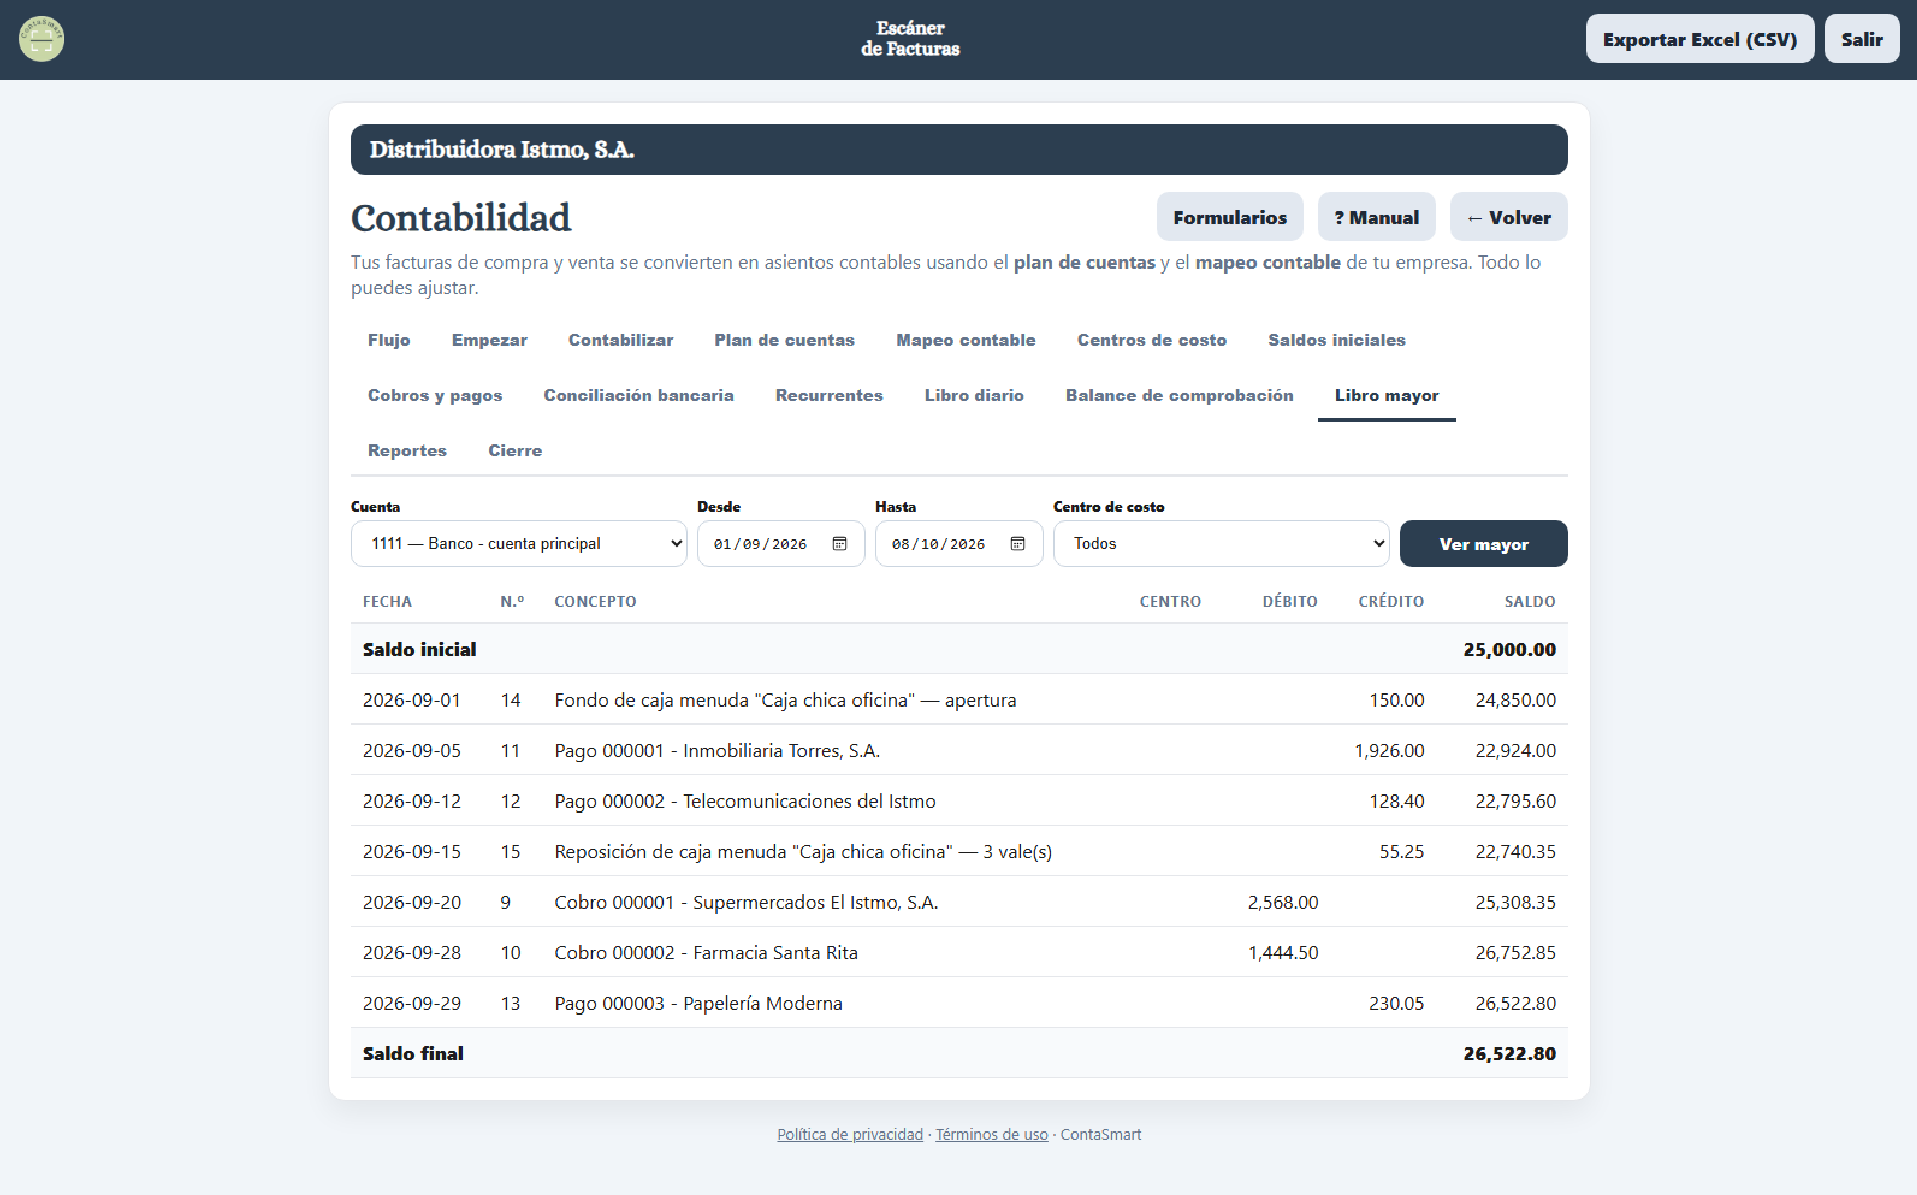Select Pago 000001 Inmobiliaria Torres entry
The height and width of the screenshot is (1195, 1917).
959,750
